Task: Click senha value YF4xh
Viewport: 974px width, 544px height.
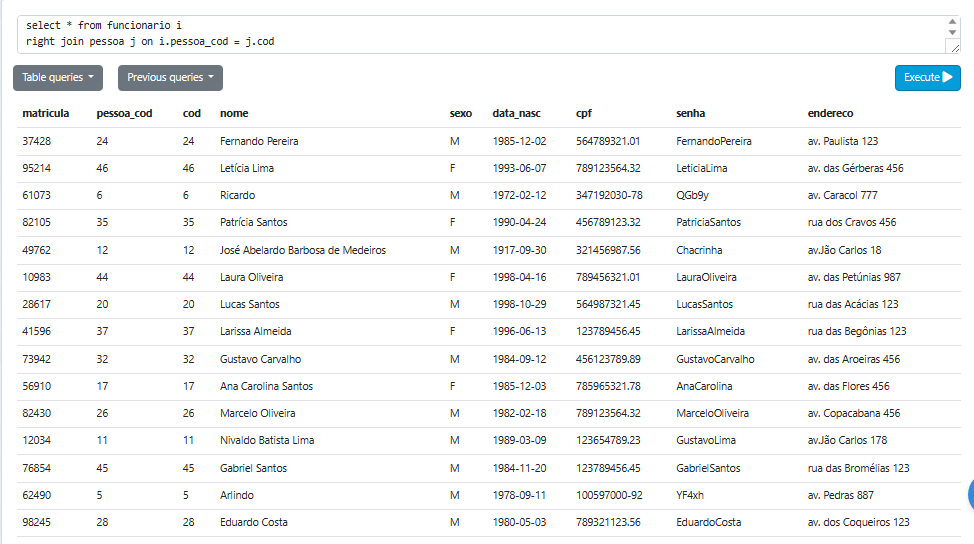Action: tap(690, 495)
